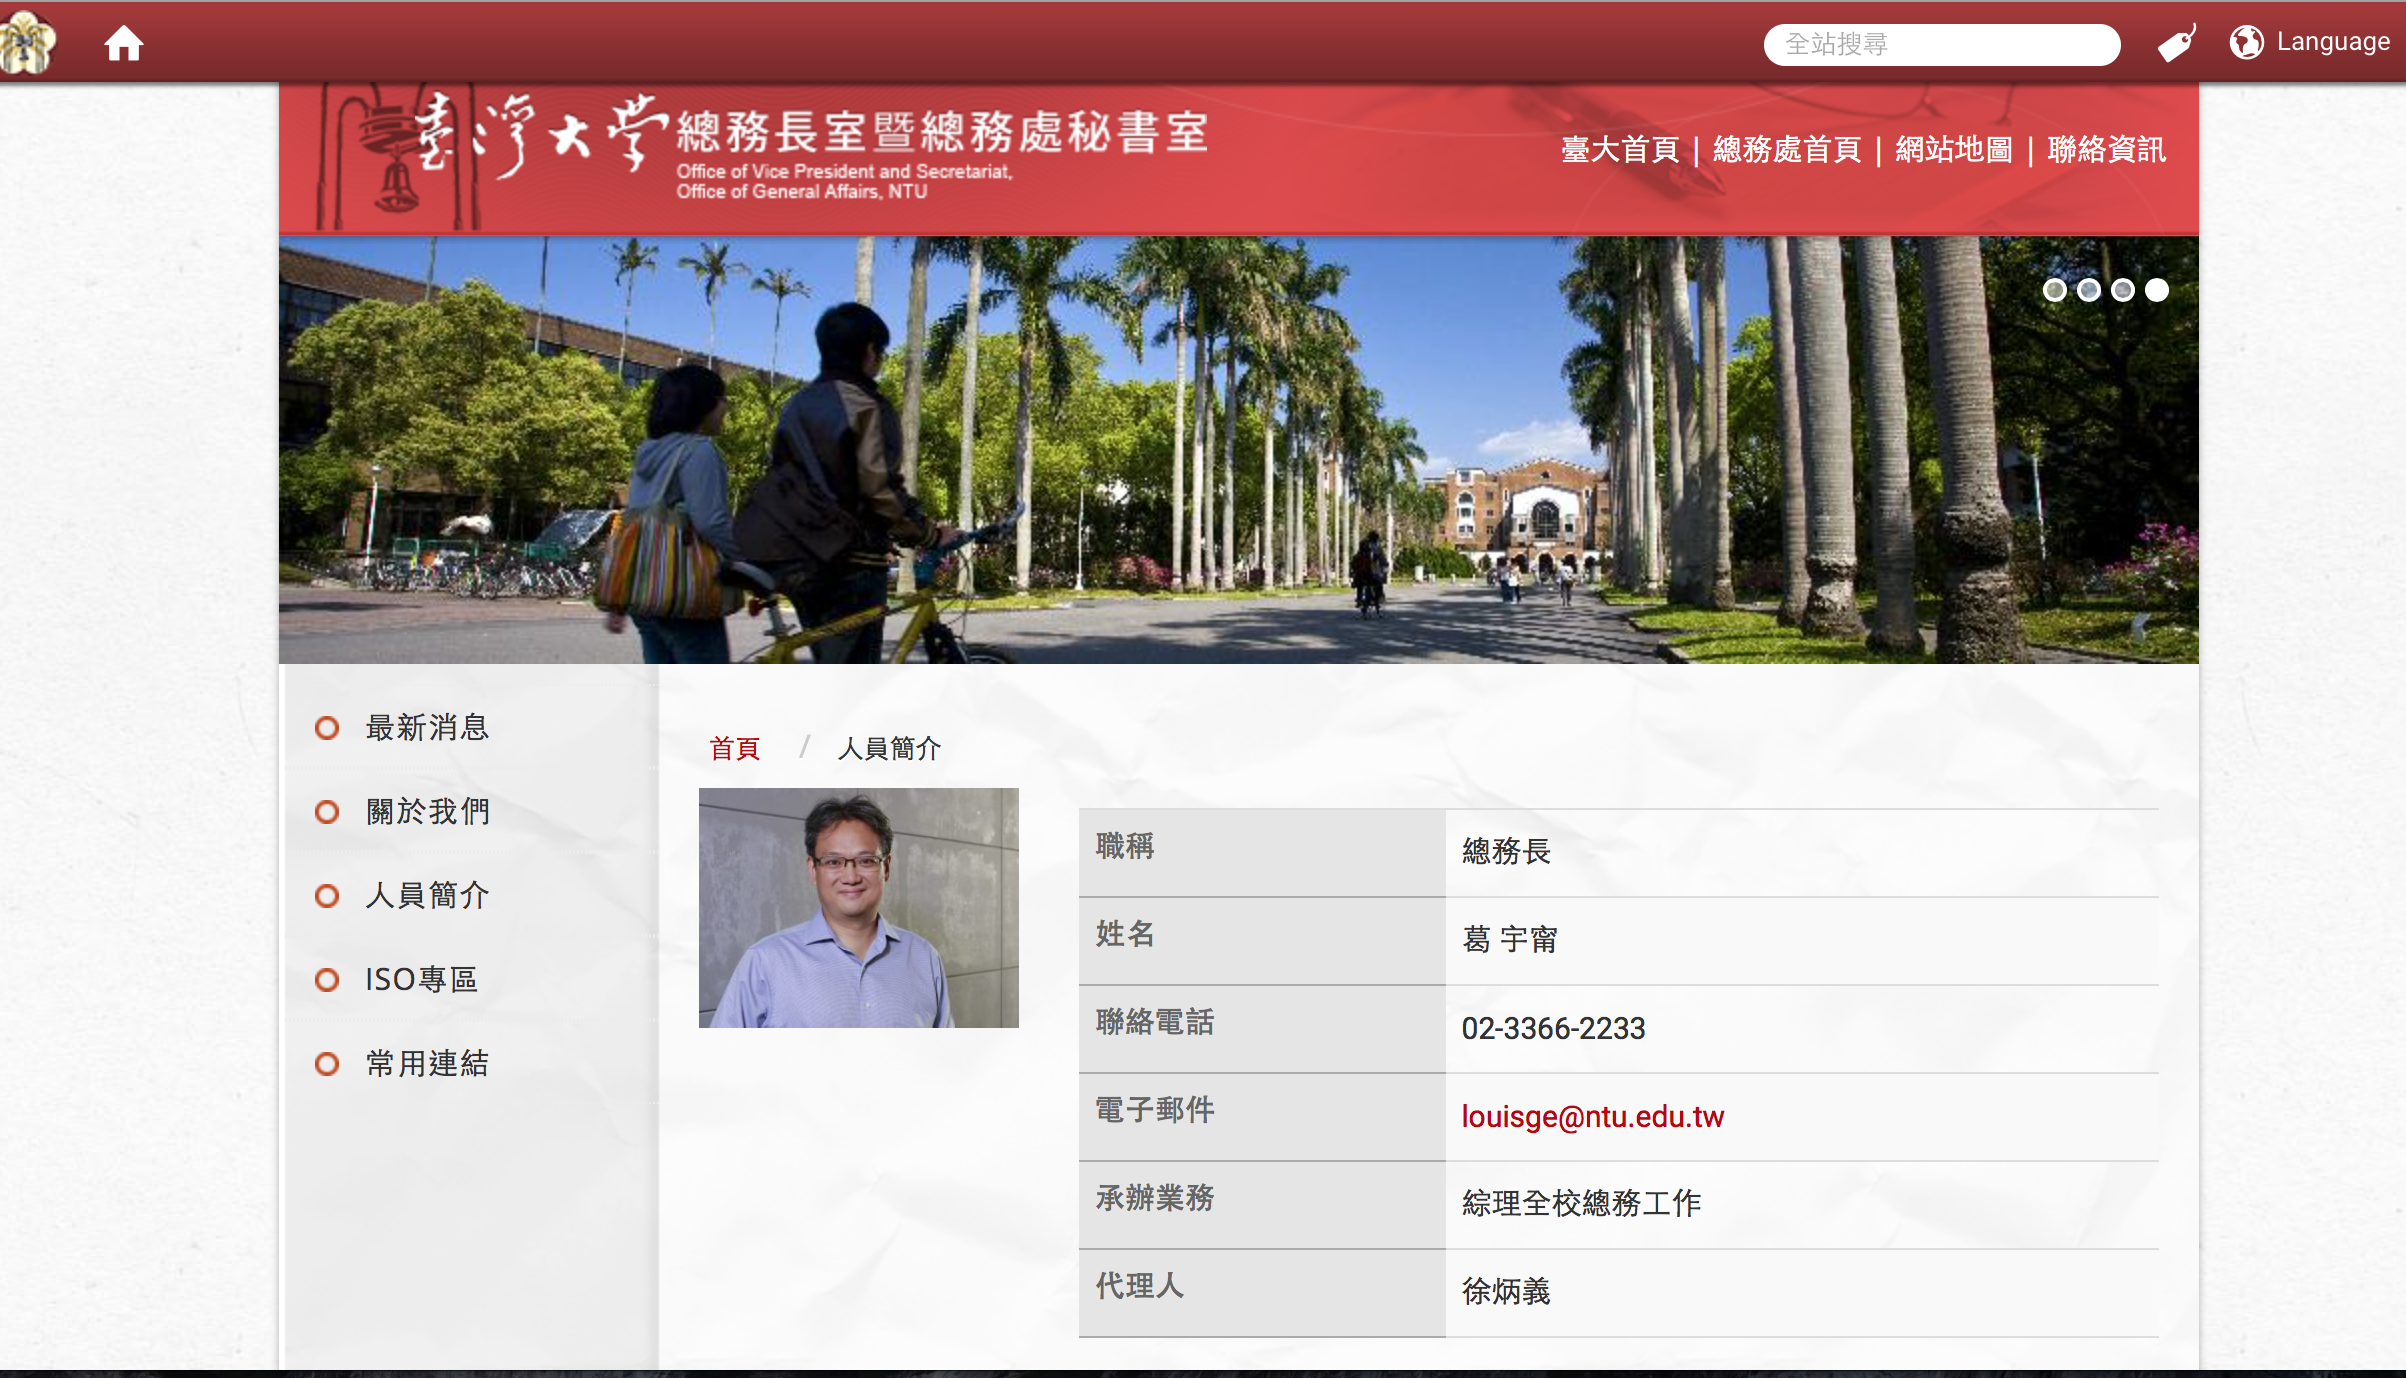The height and width of the screenshot is (1378, 2406).
Task: Click the globe Language icon
Action: pos(2246,42)
